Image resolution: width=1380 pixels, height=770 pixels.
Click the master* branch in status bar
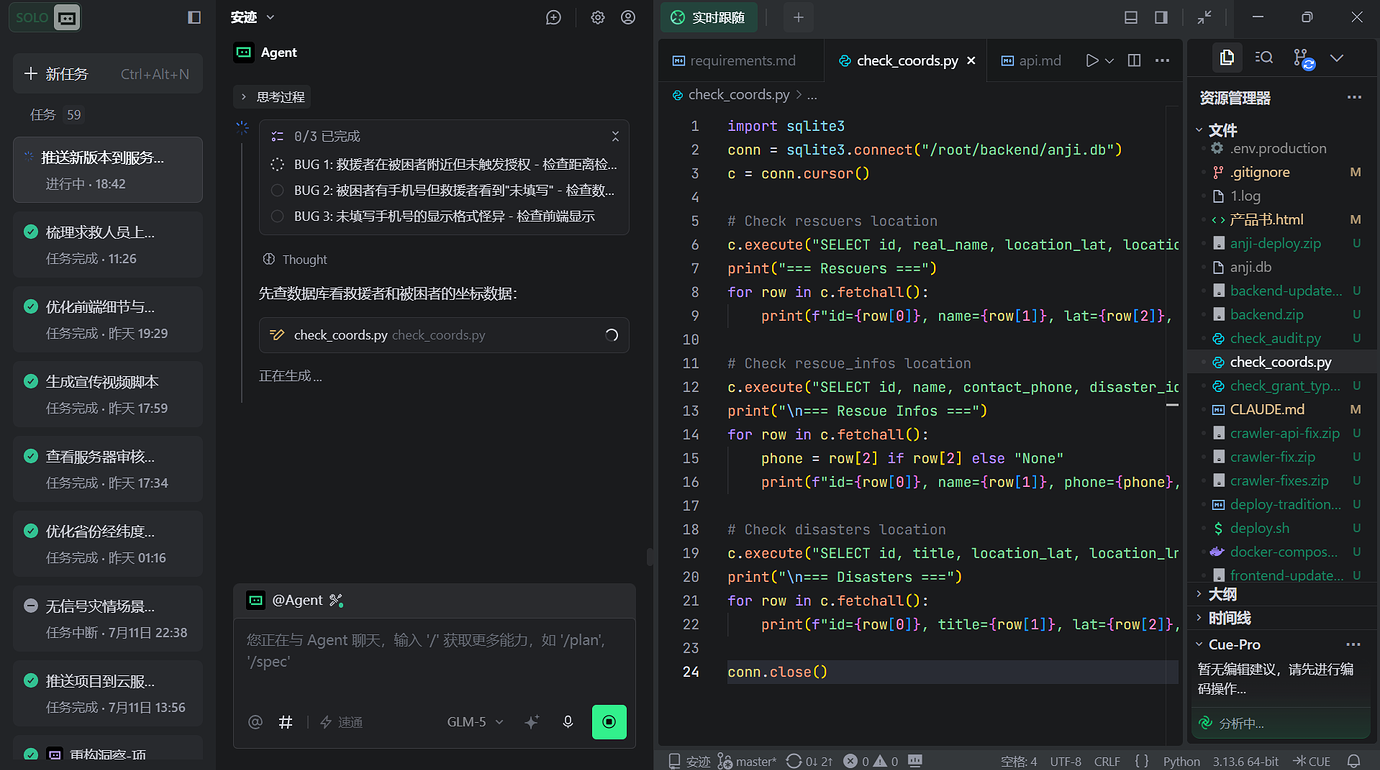(x=747, y=761)
